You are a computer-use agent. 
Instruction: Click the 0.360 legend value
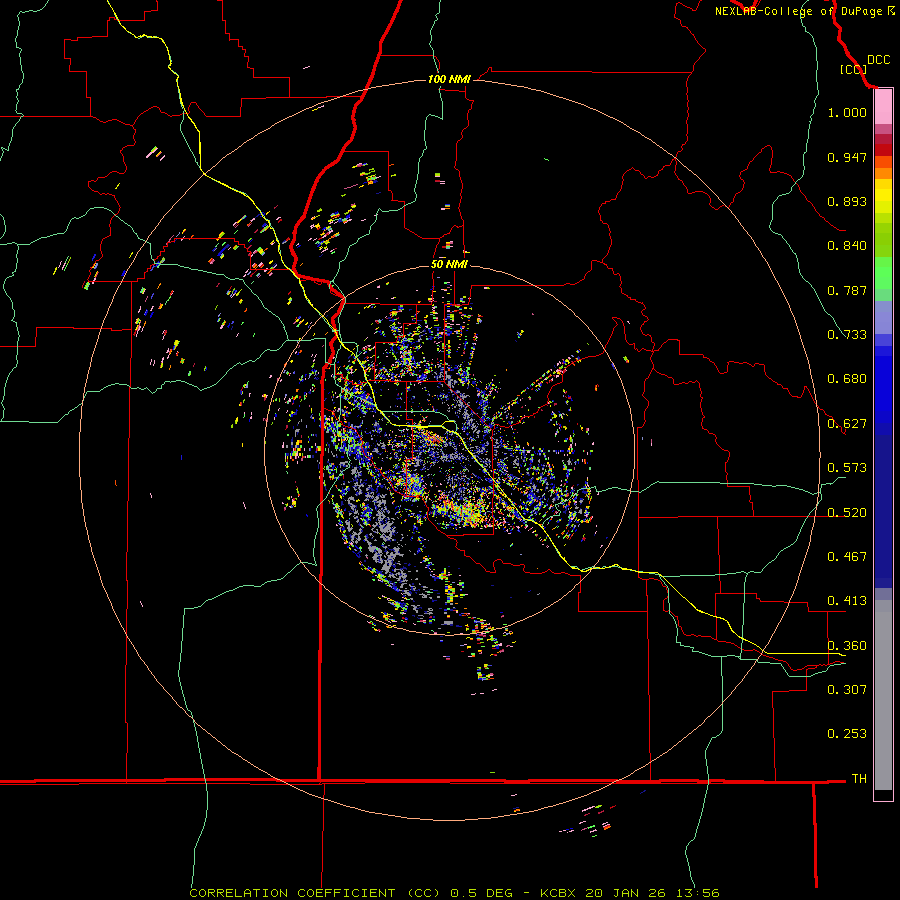pyautogui.click(x=847, y=646)
